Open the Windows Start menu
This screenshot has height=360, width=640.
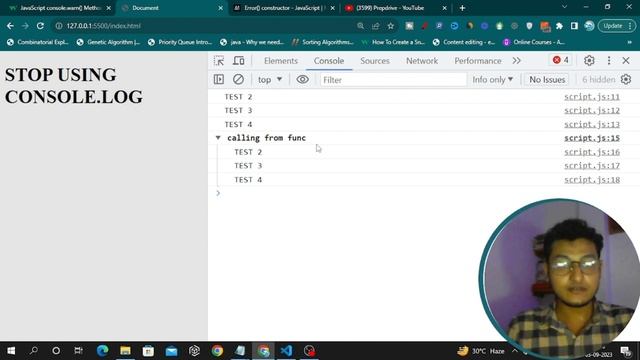(11, 351)
